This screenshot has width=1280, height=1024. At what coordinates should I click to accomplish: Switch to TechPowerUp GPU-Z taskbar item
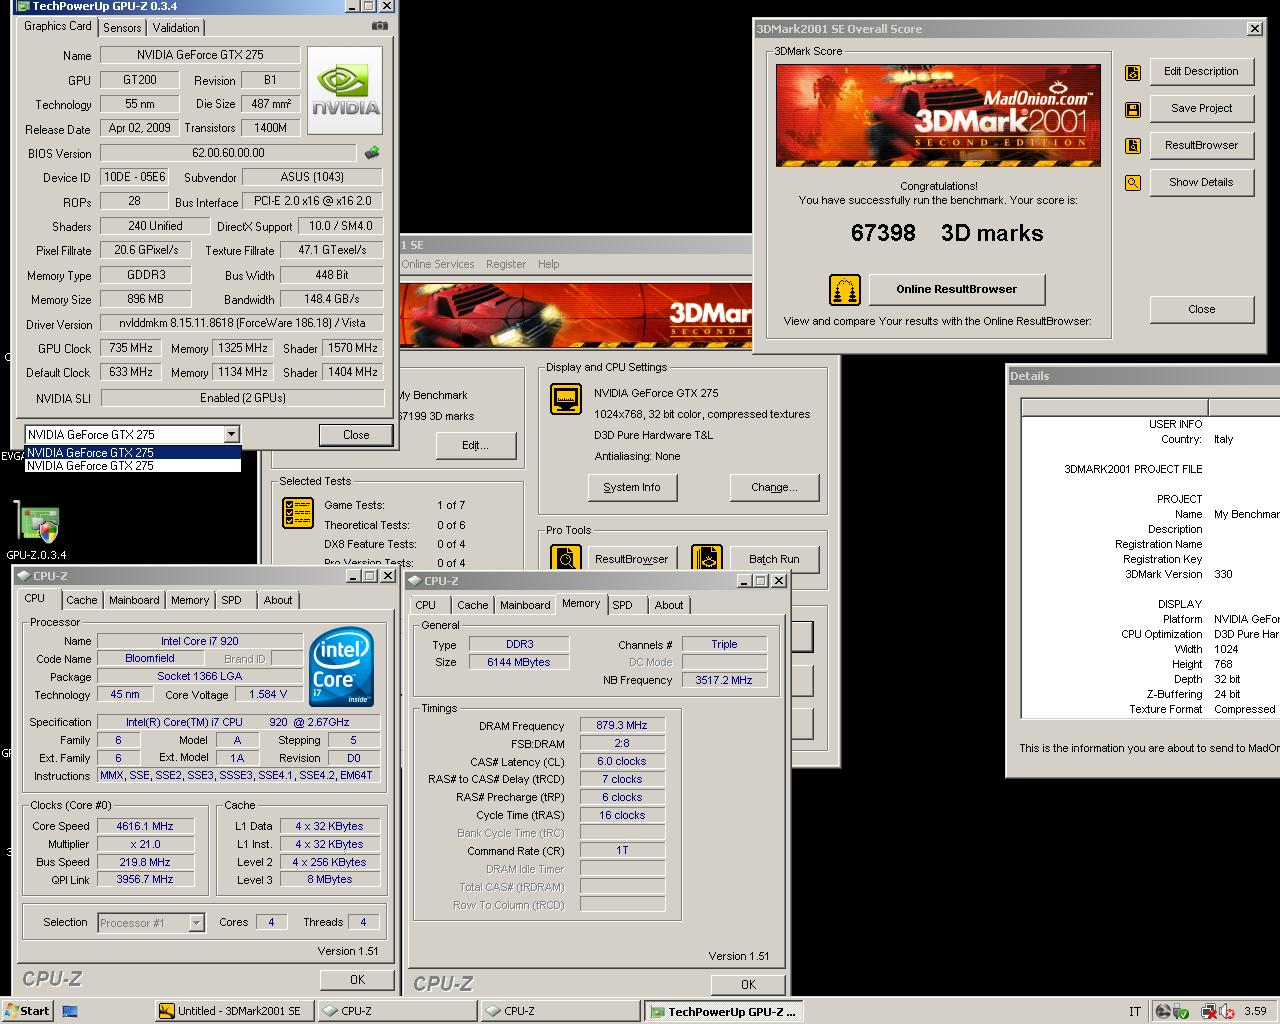pos(723,1011)
